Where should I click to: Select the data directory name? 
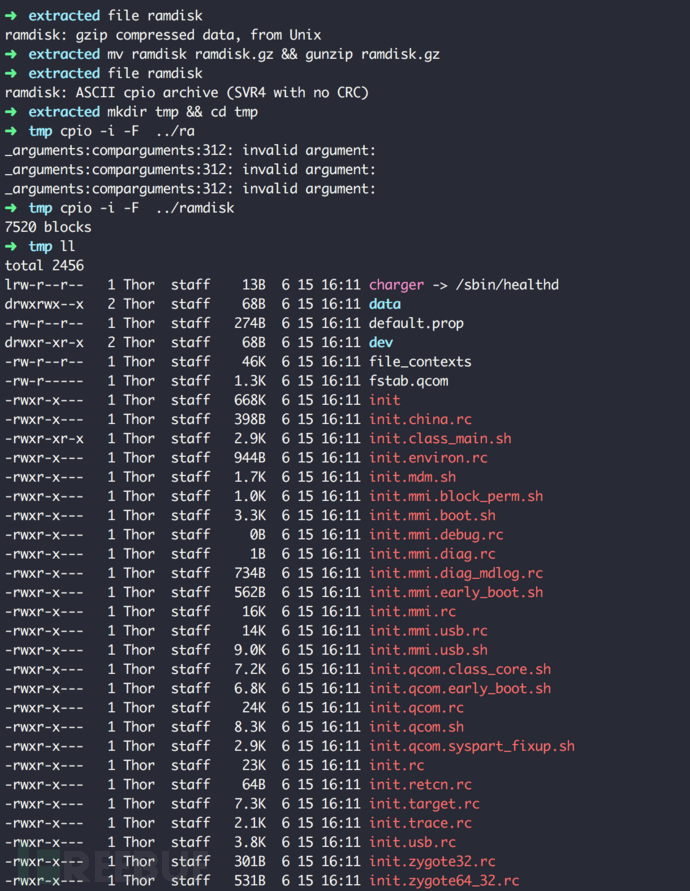click(x=385, y=304)
